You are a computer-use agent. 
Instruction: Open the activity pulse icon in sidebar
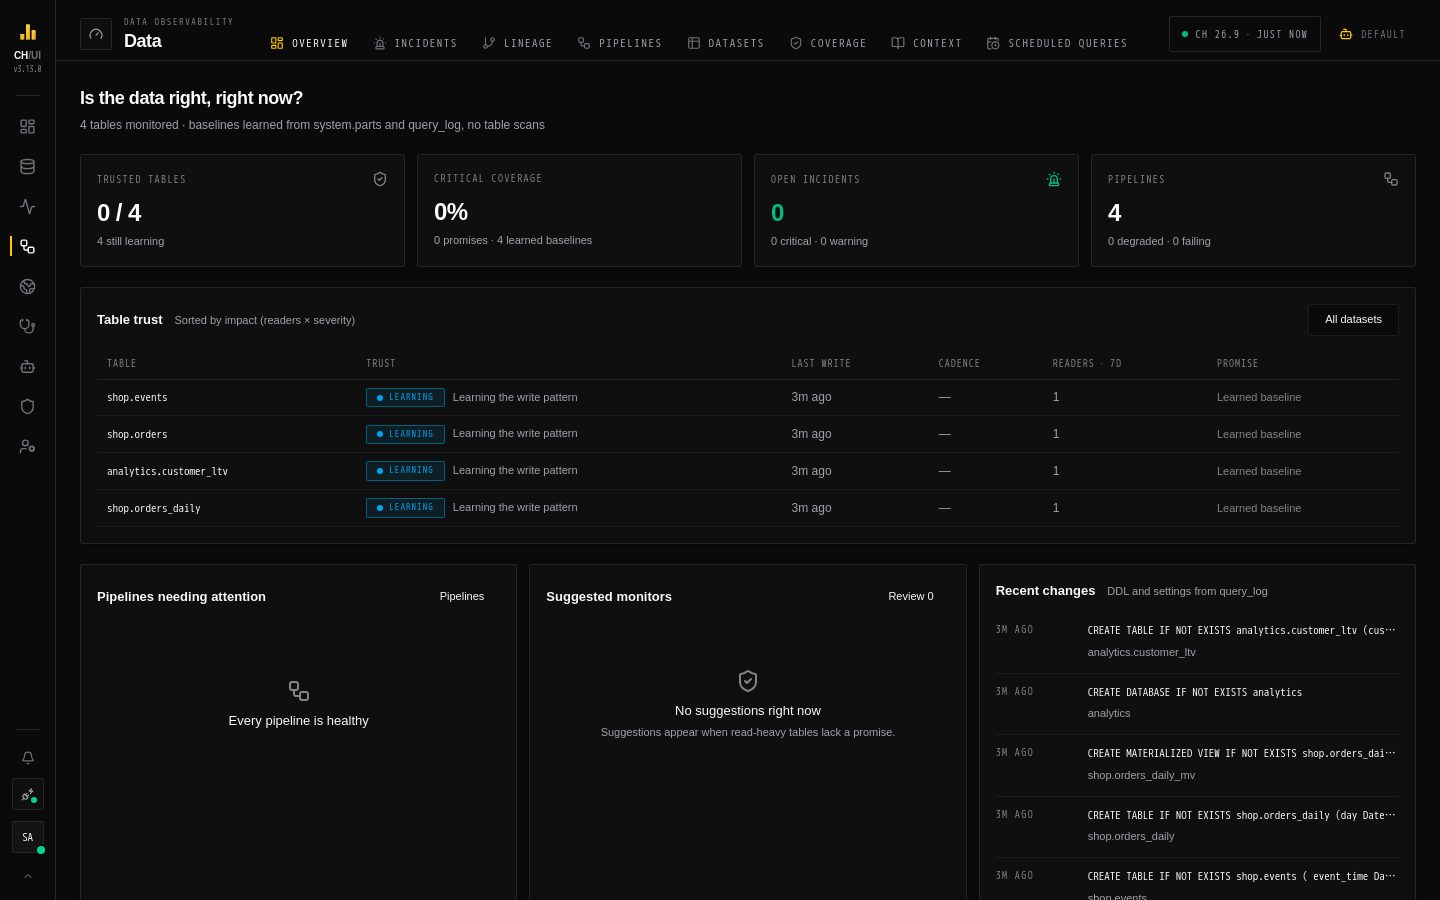coord(28,207)
